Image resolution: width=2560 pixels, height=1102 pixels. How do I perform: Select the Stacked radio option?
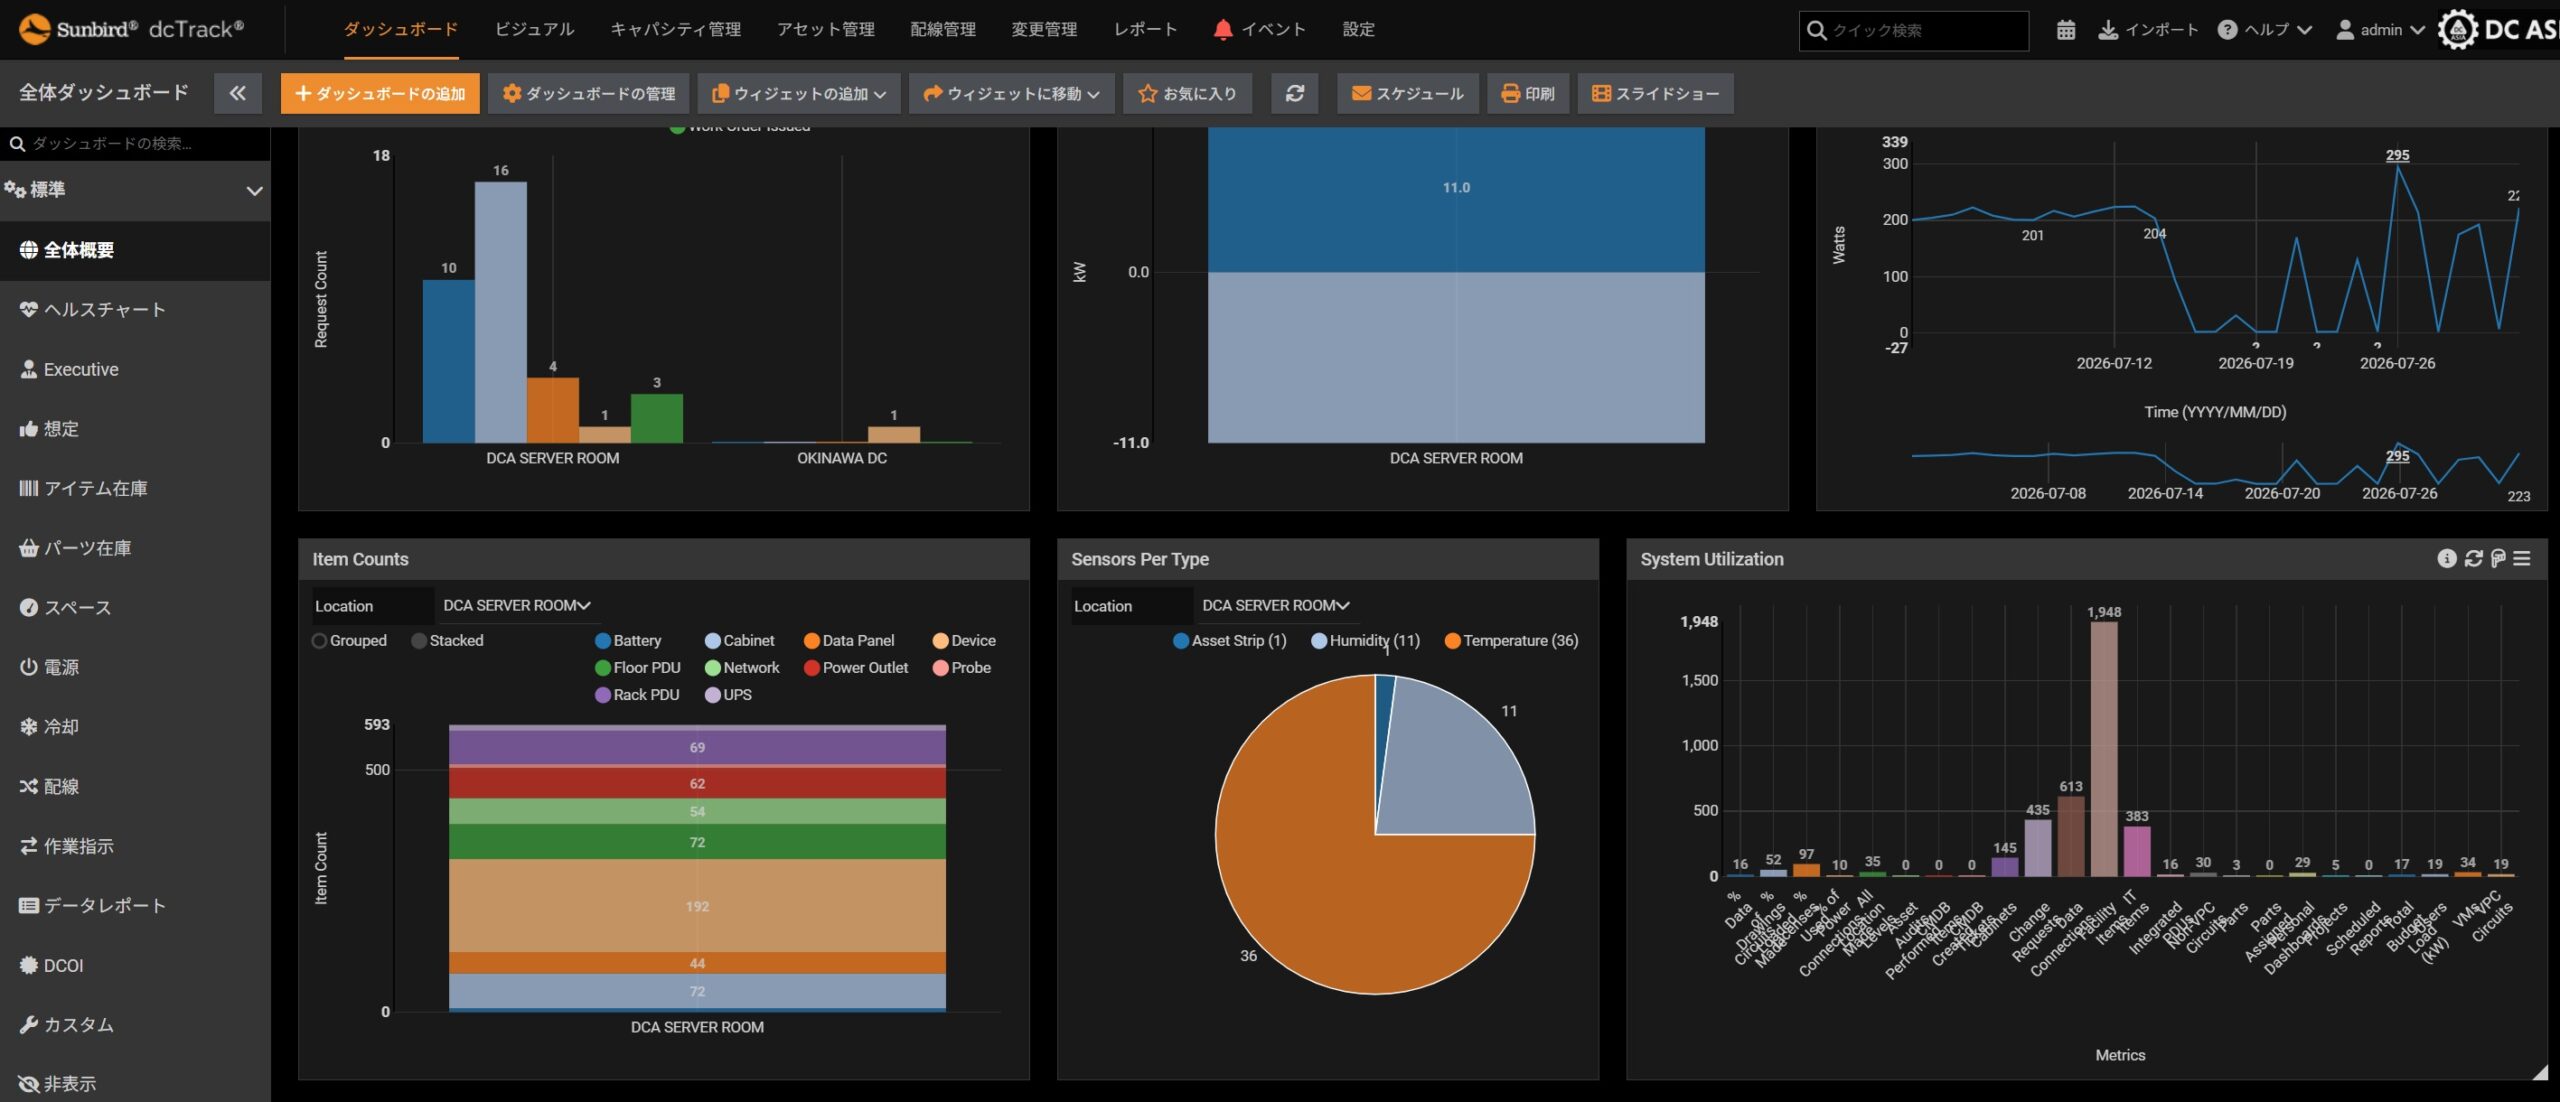click(419, 641)
